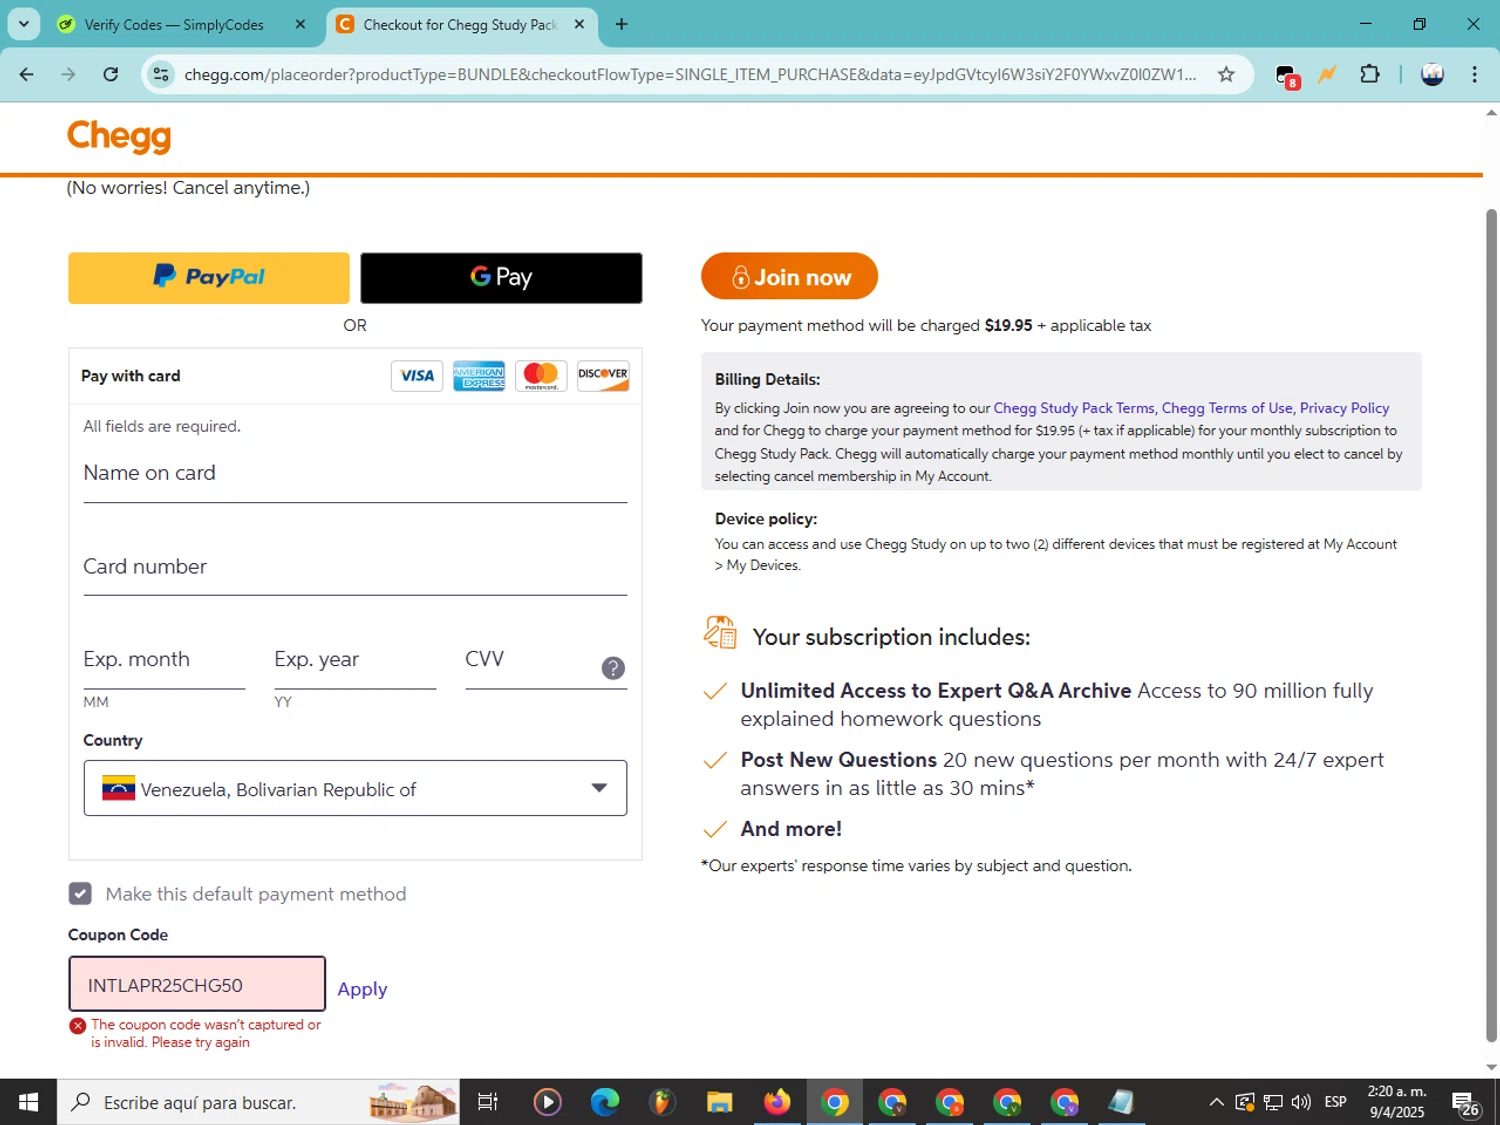Click the American Express card icon
Viewport: 1500px width, 1125px height.
point(479,376)
